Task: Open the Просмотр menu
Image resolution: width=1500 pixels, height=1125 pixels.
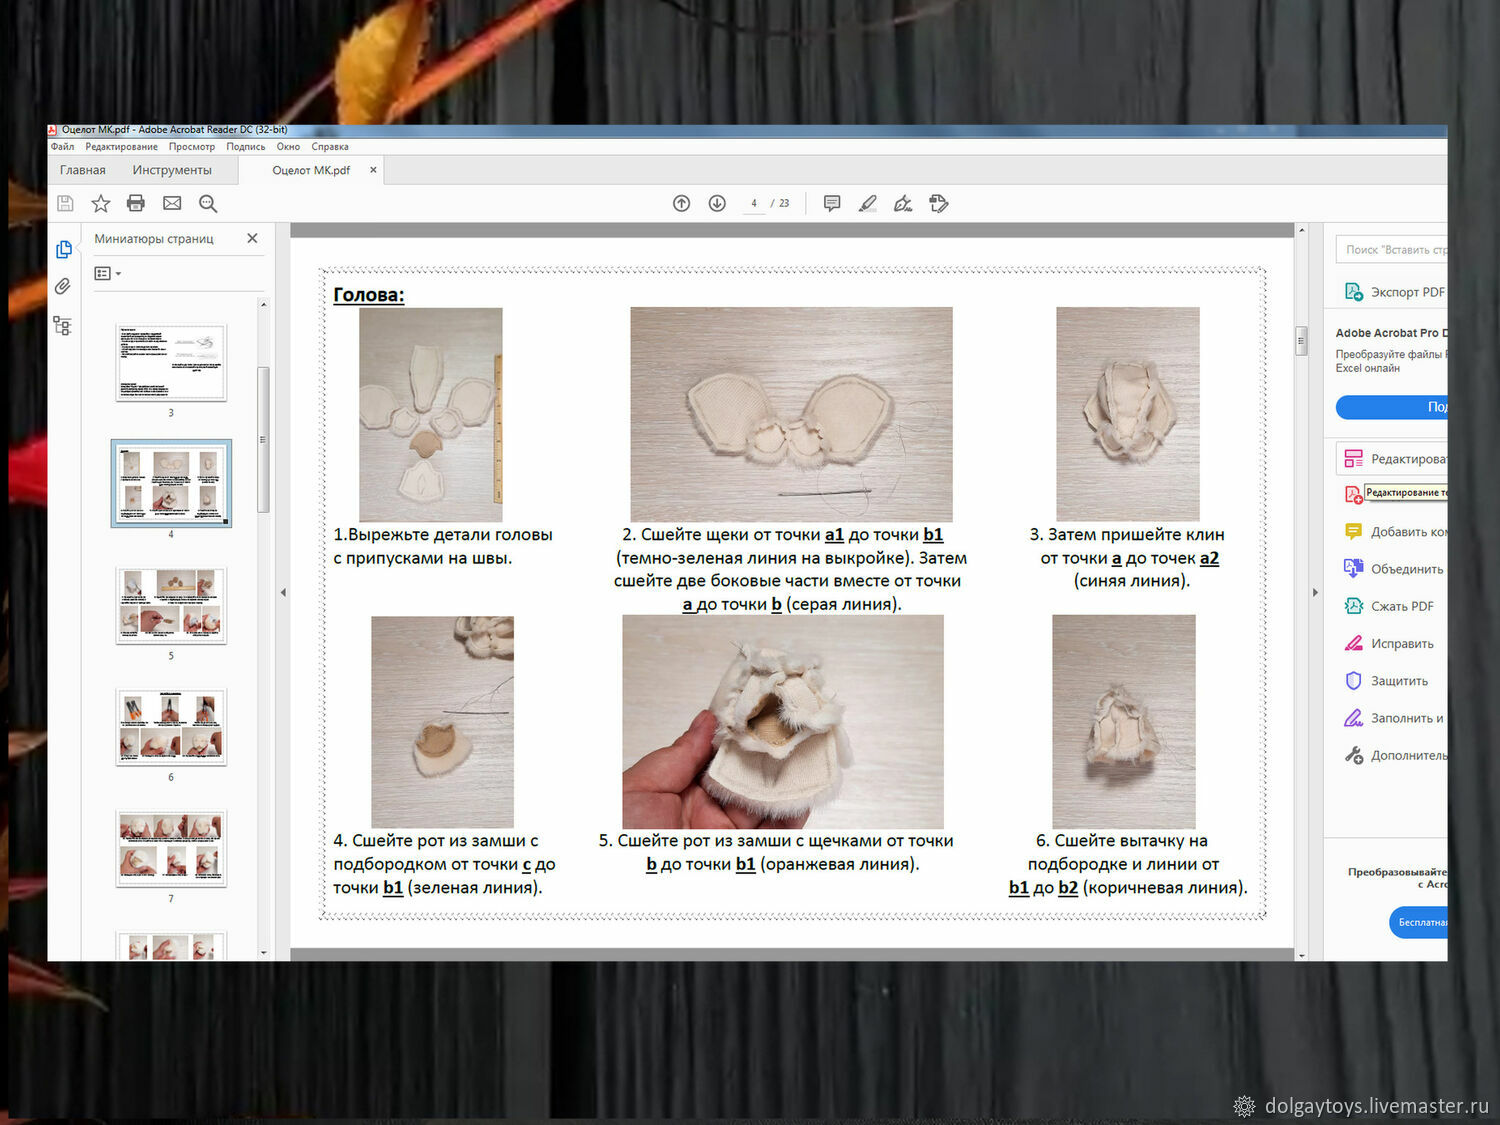Action: pyautogui.click(x=192, y=147)
